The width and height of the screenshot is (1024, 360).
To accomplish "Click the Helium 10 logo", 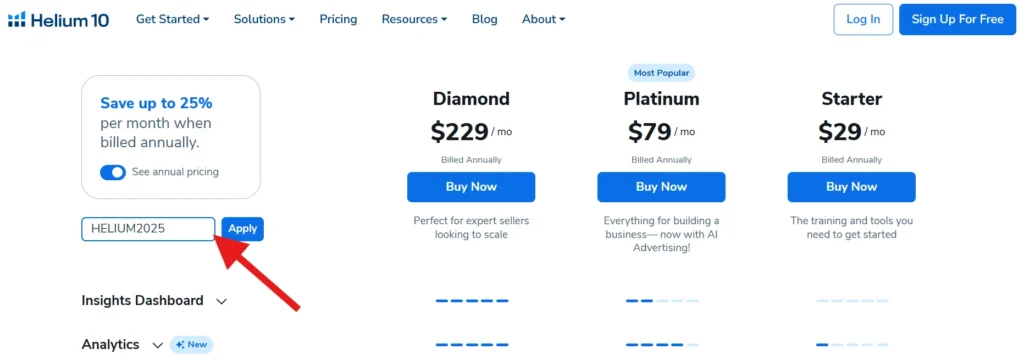I will point(58,20).
